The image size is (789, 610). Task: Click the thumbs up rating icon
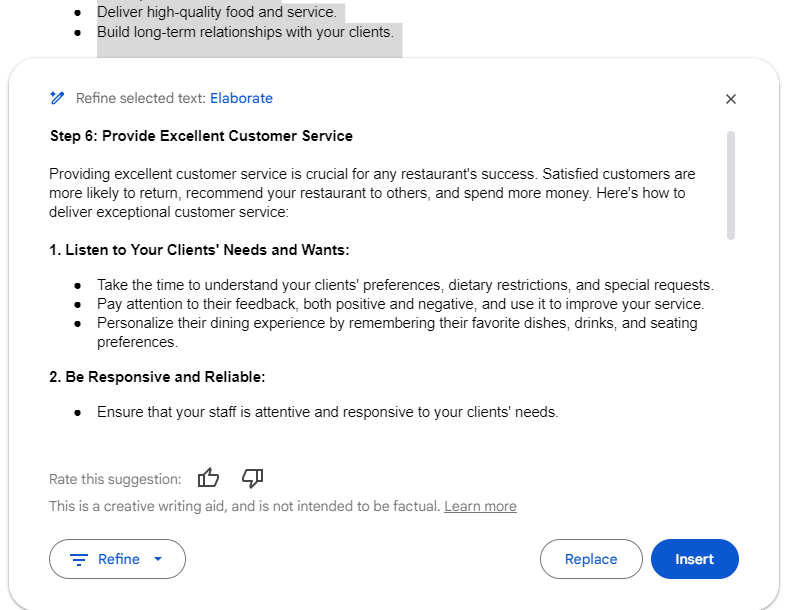pos(208,478)
